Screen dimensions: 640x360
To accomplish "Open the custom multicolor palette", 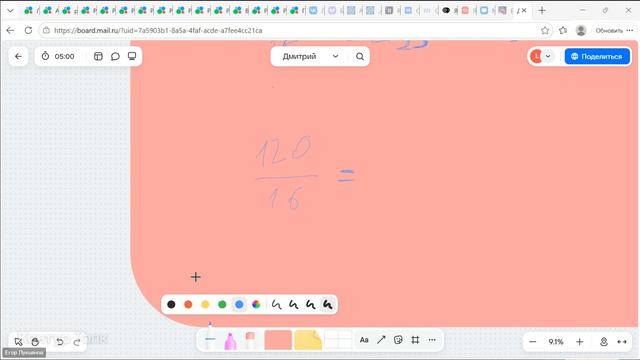I will click(x=256, y=304).
